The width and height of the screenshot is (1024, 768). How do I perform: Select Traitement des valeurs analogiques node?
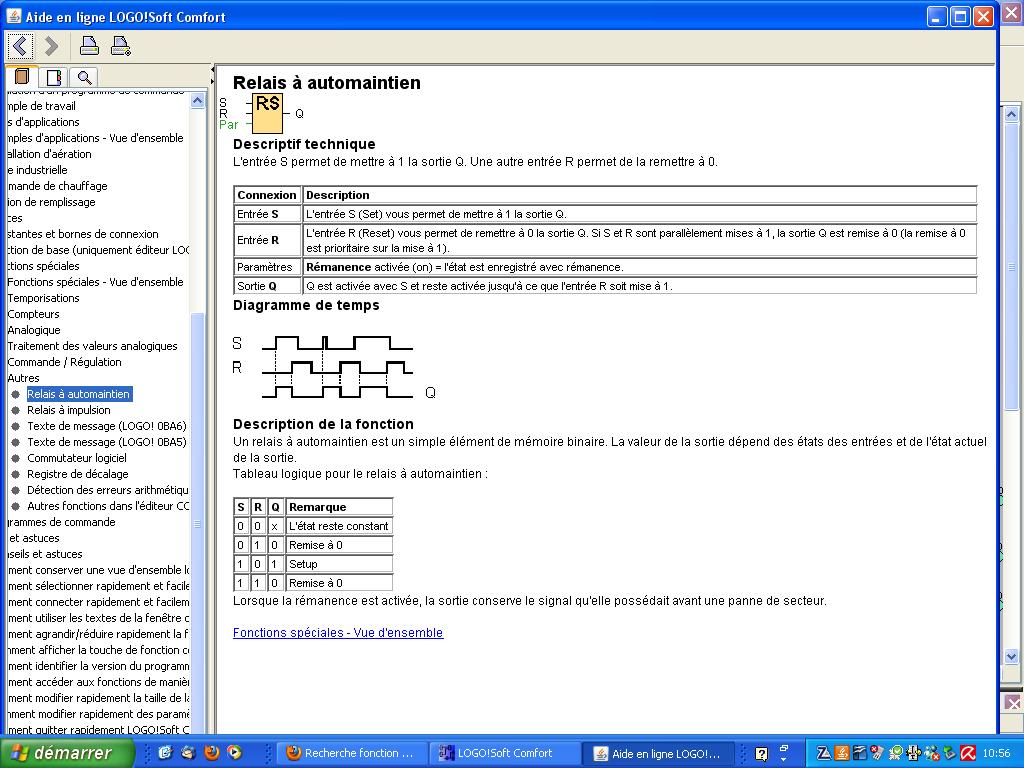92,346
